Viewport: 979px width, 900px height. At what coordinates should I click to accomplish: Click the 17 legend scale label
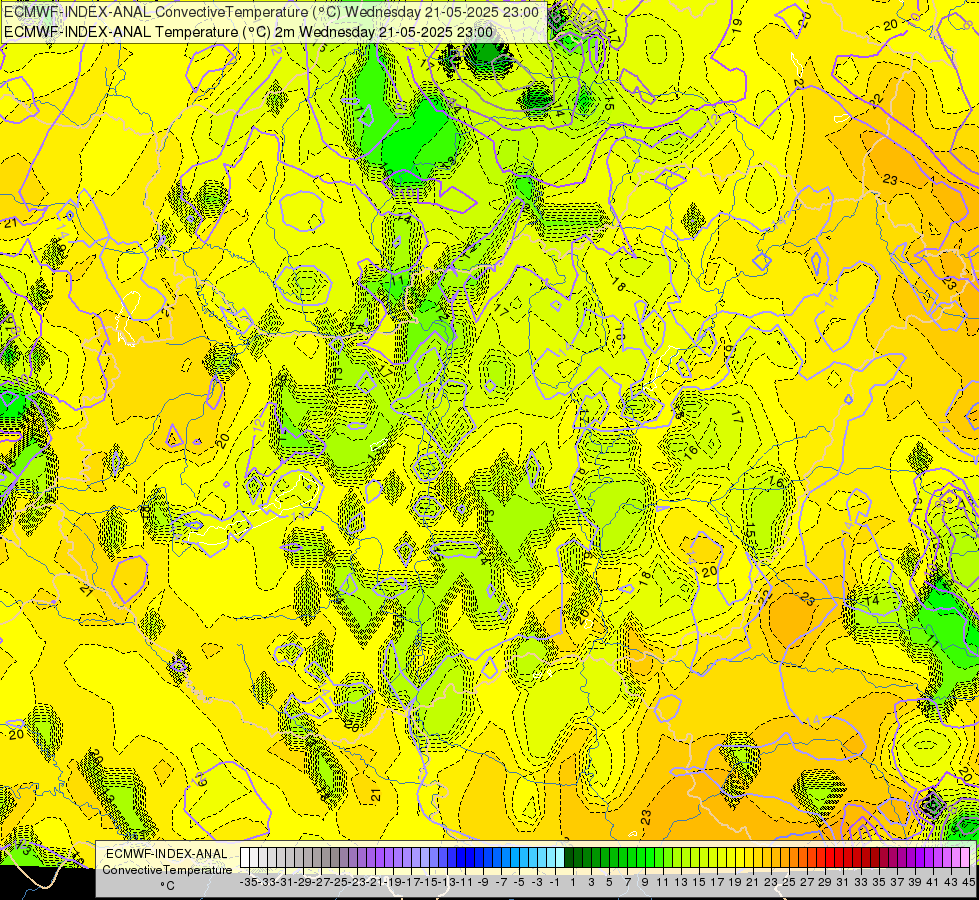point(717,883)
